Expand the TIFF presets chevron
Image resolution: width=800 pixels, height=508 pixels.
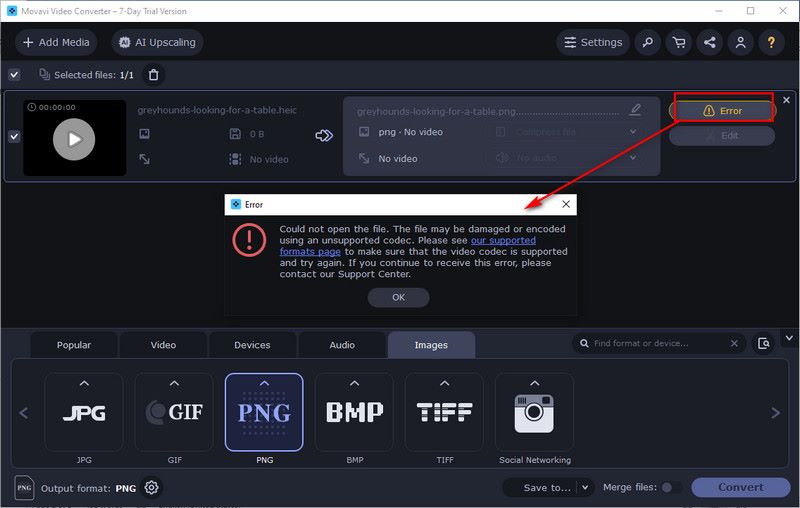(445, 383)
